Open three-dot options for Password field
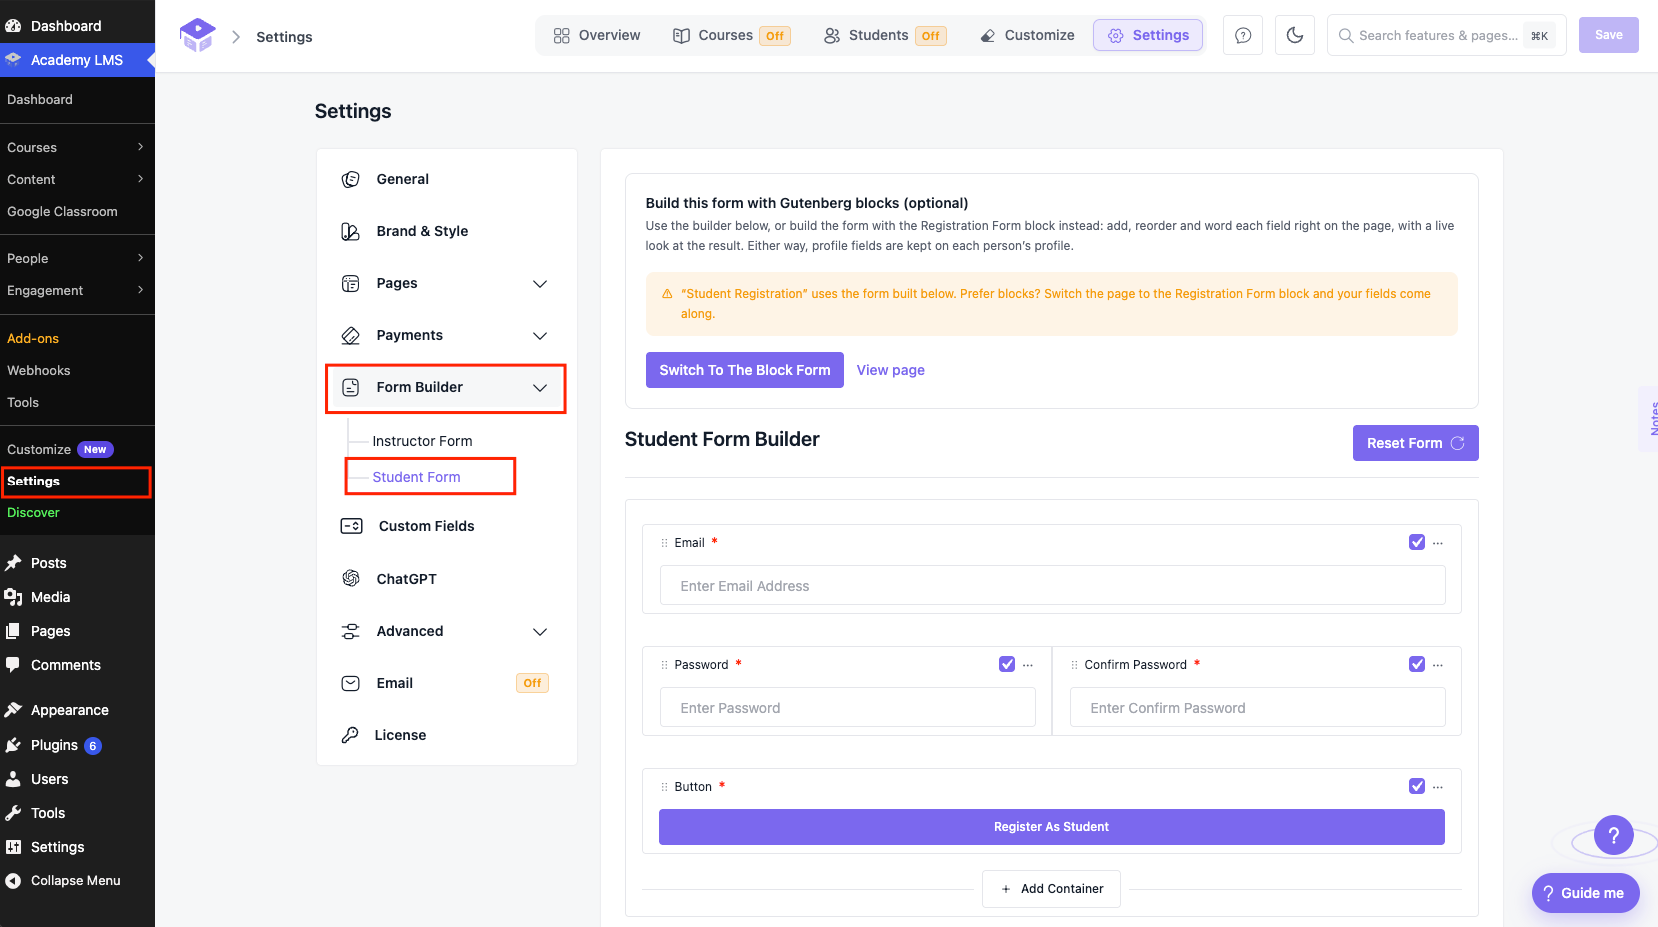1658x927 pixels. [1028, 665]
